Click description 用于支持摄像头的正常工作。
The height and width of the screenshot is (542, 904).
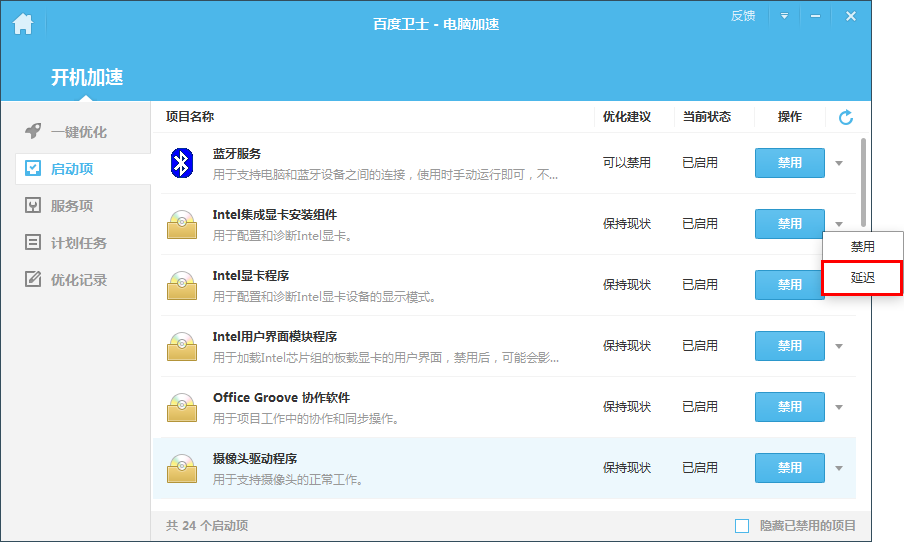pos(288,480)
